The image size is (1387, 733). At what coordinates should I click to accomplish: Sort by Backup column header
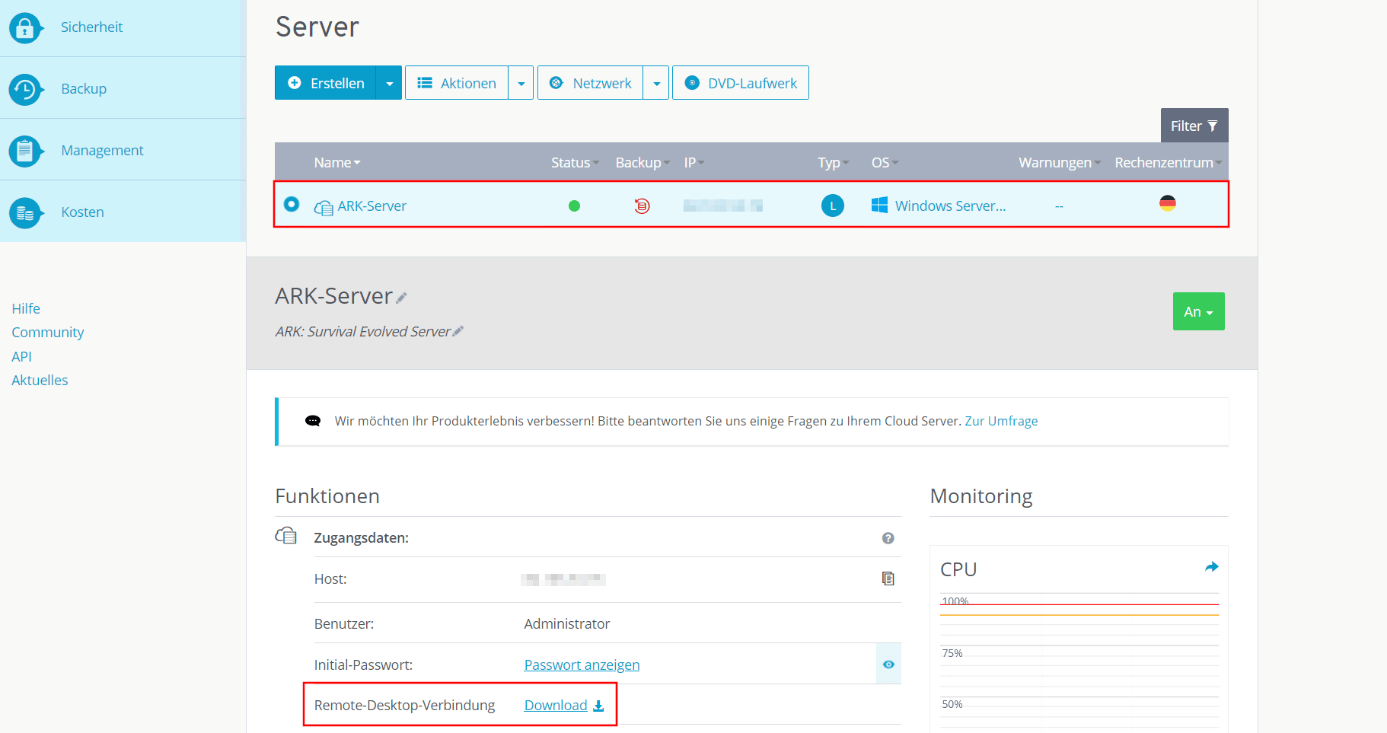(x=642, y=162)
